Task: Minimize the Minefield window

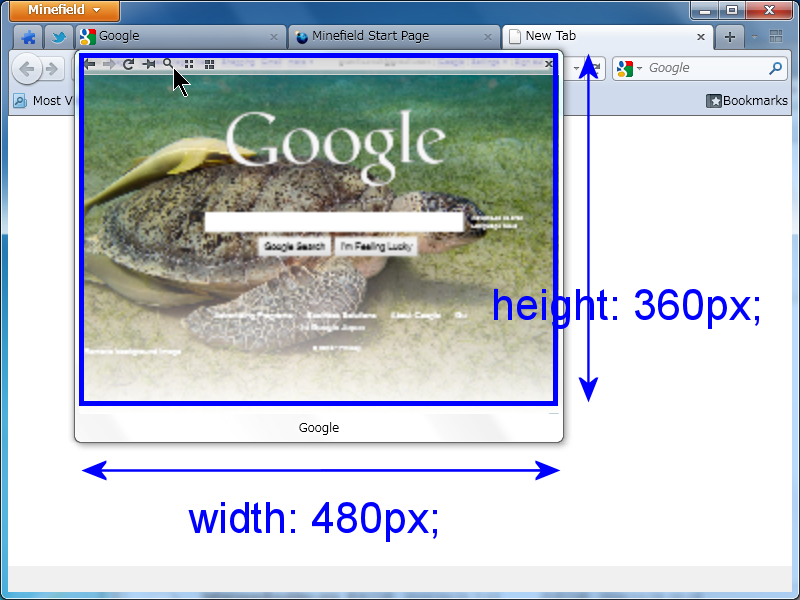Action: [705, 10]
